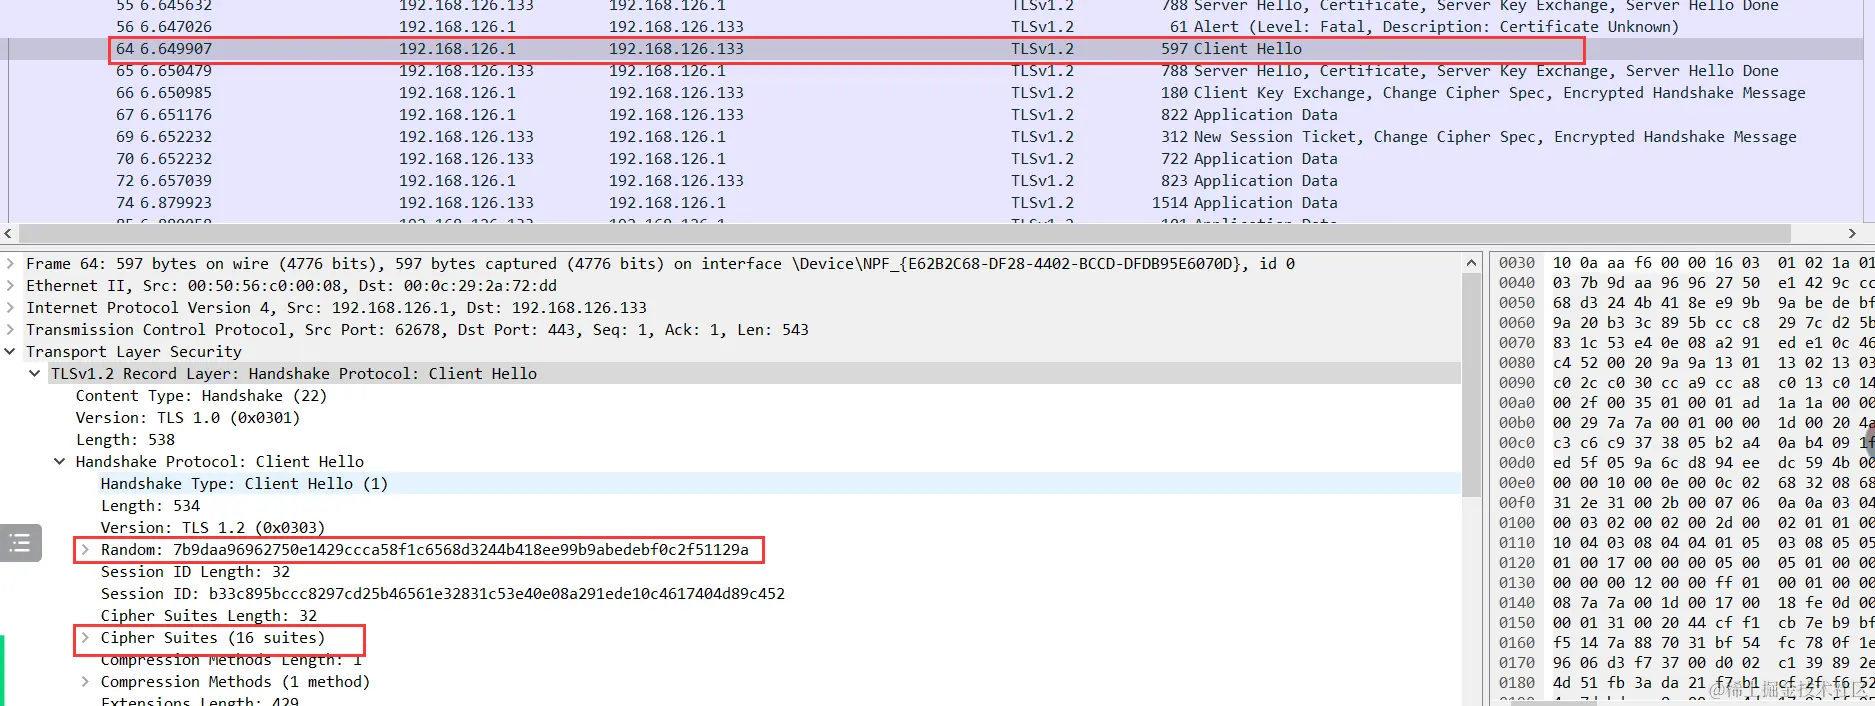This screenshot has width=1875, height=706.
Task: Expand Transmission Control Protocol row
Action: coord(10,330)
